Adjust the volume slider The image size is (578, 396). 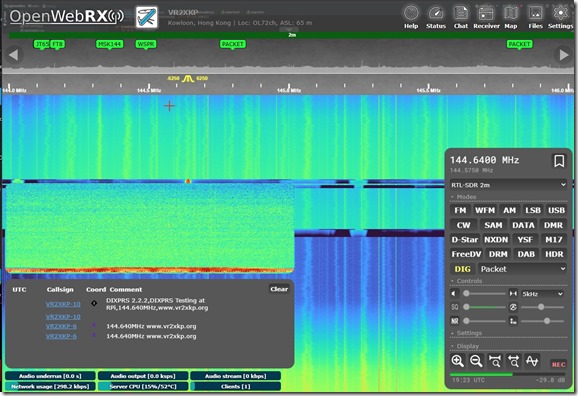tap(484, 294)
